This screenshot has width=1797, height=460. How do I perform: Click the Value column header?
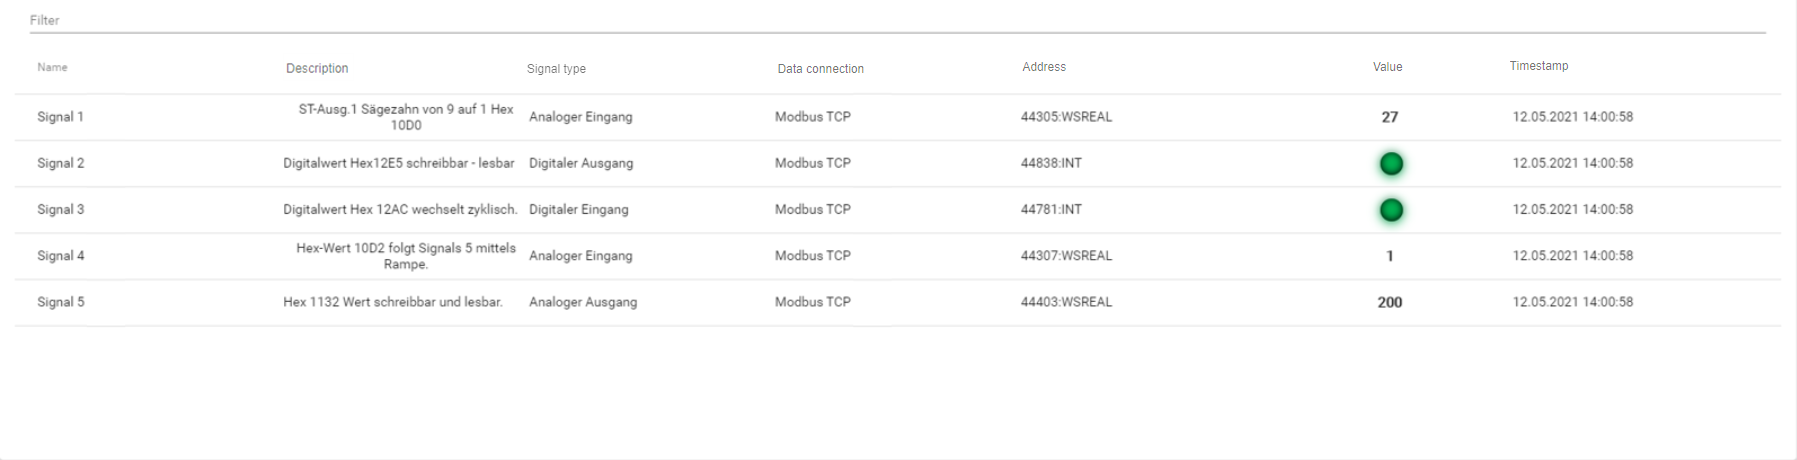(1387, 67)
